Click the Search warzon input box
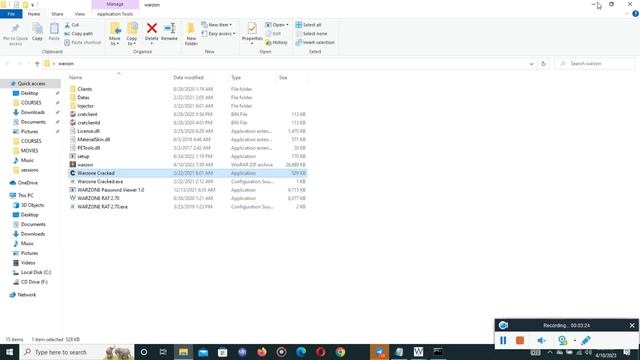The width and height of the screenshot is (640, 360). (x=595, y=64)
